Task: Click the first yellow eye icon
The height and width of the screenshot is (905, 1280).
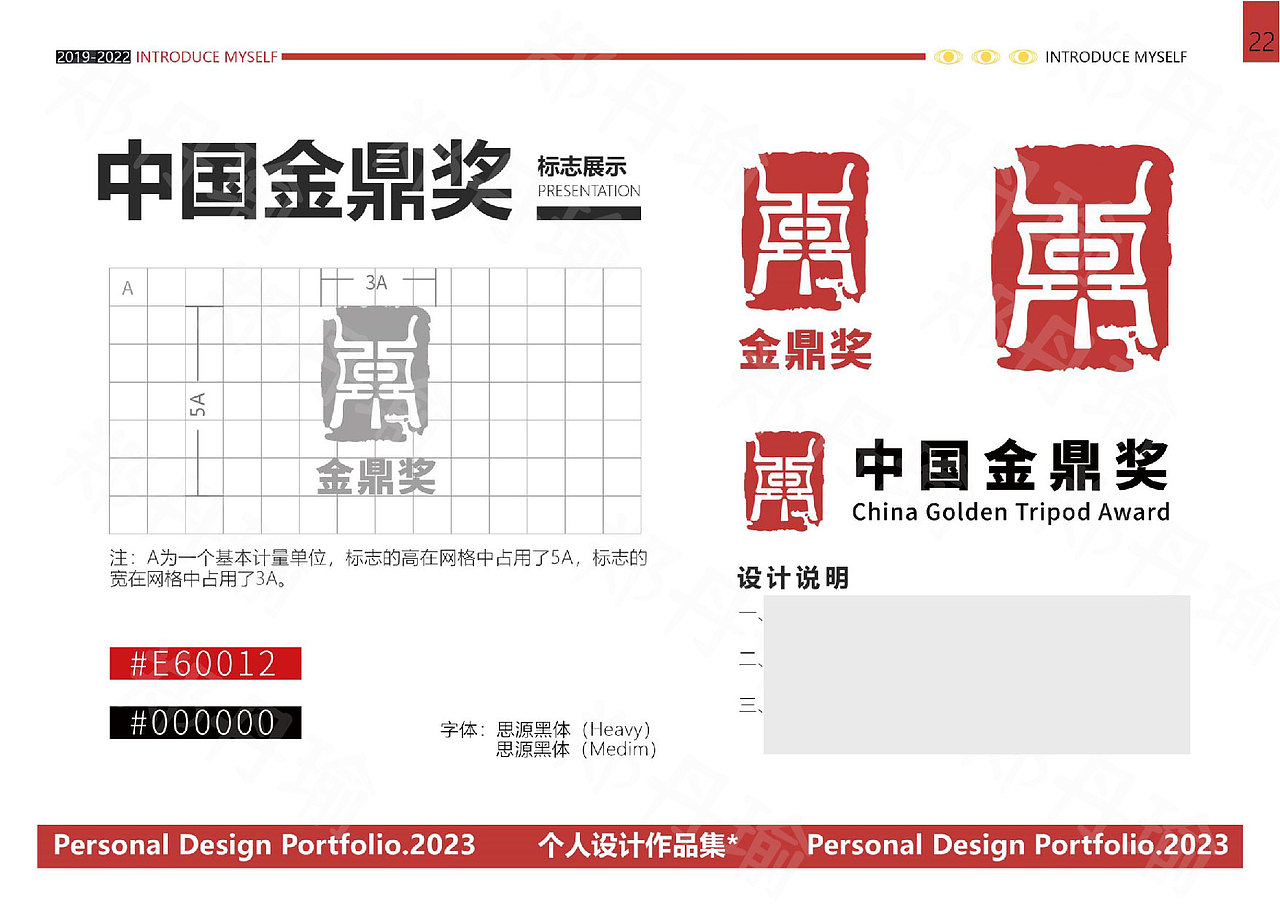Action: 948,57
